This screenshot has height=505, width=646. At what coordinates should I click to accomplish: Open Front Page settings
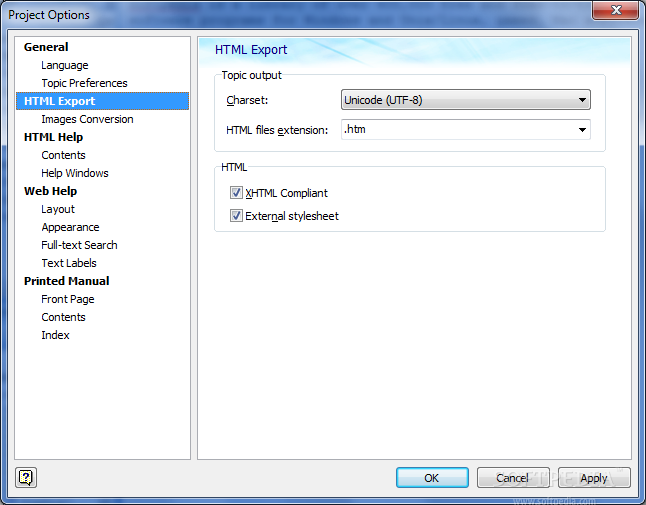click(x=68, y=299)
